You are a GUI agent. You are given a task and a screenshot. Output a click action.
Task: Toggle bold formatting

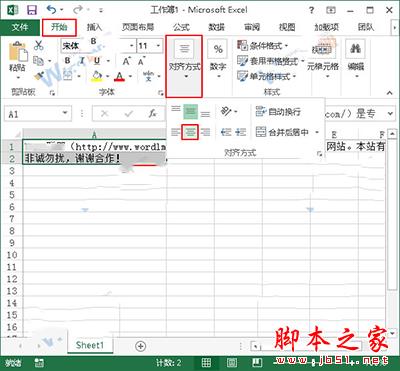coord(68,61)
